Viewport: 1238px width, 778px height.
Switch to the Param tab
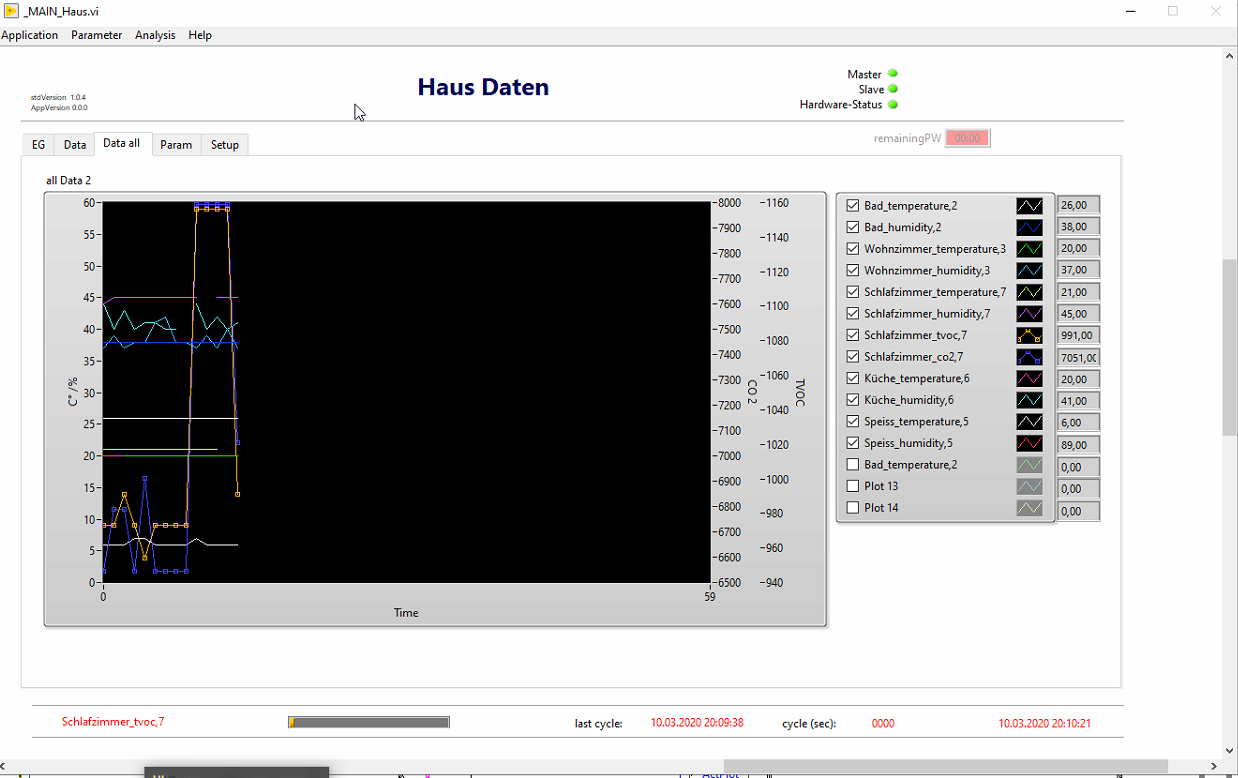[x=176, y=145]
